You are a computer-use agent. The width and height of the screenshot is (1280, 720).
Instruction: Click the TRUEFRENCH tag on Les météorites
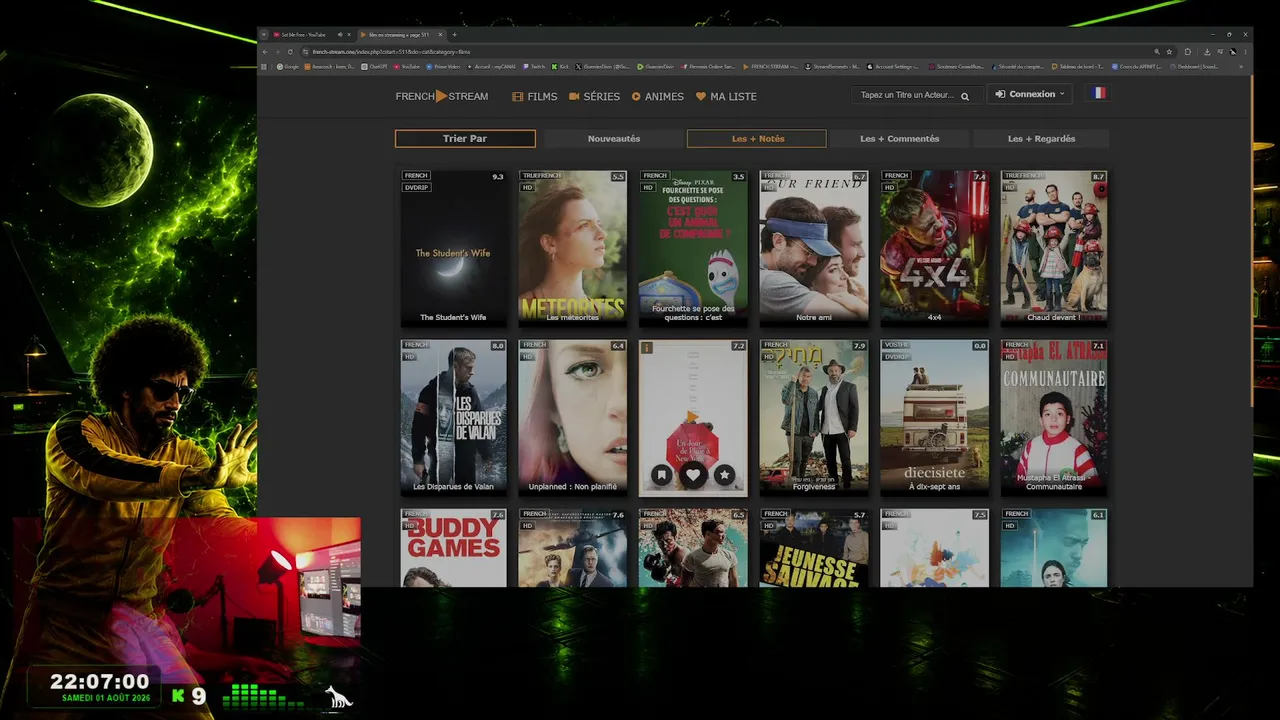(542, 176)
